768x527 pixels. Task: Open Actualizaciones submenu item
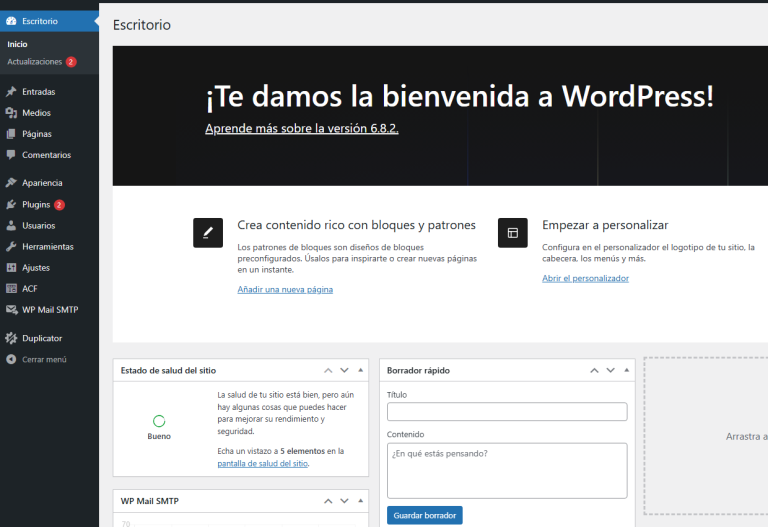(34, 62)
